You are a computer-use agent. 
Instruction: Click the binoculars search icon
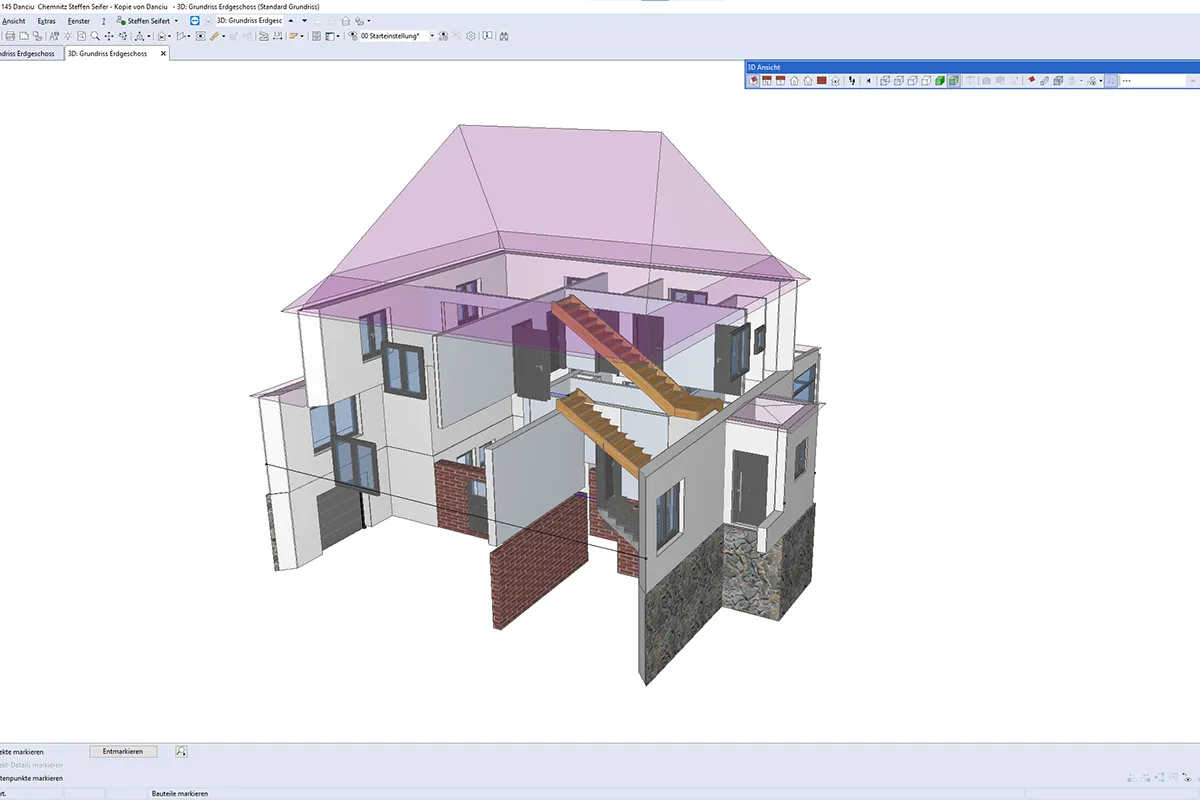(504, 36)
